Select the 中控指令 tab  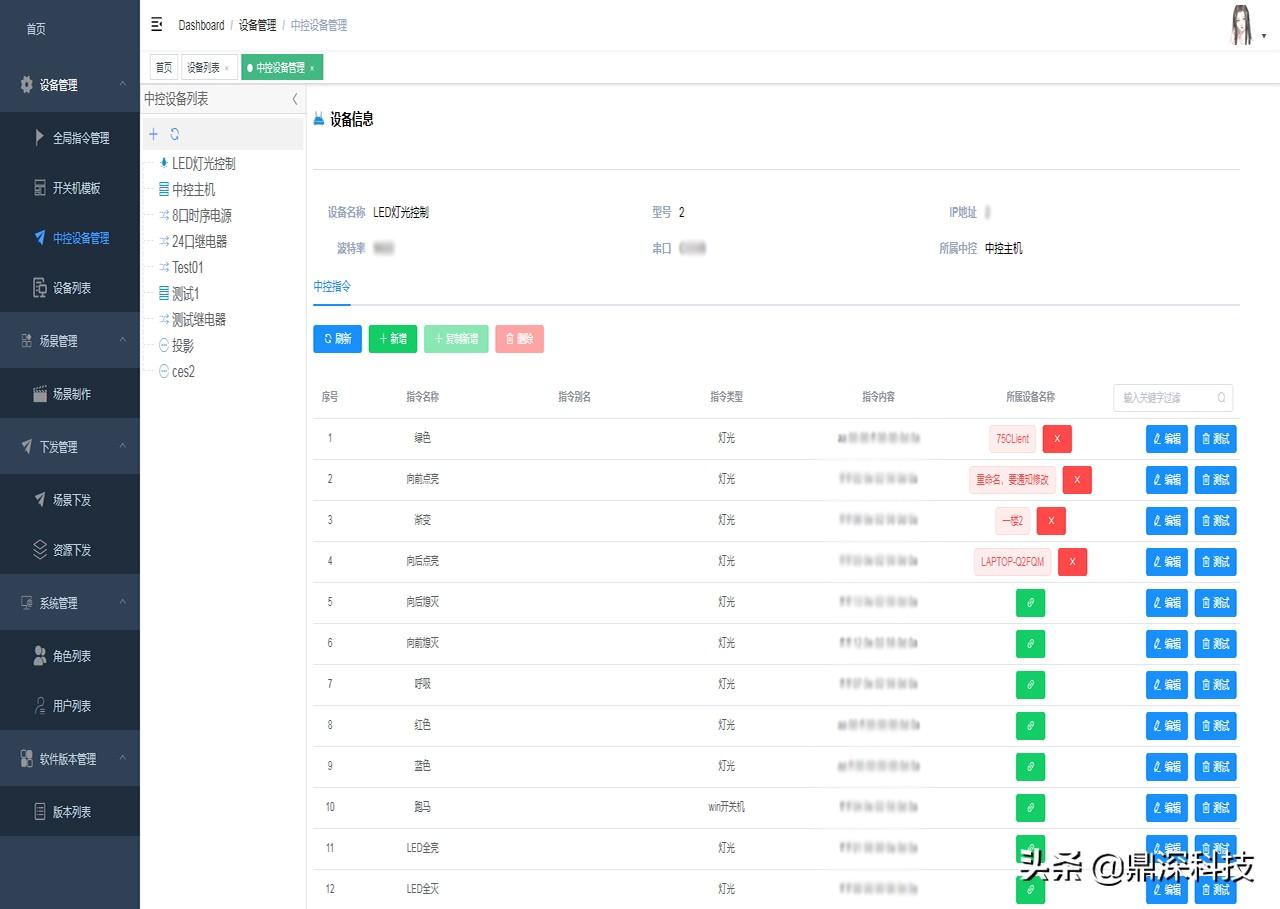tap(332, 286)
